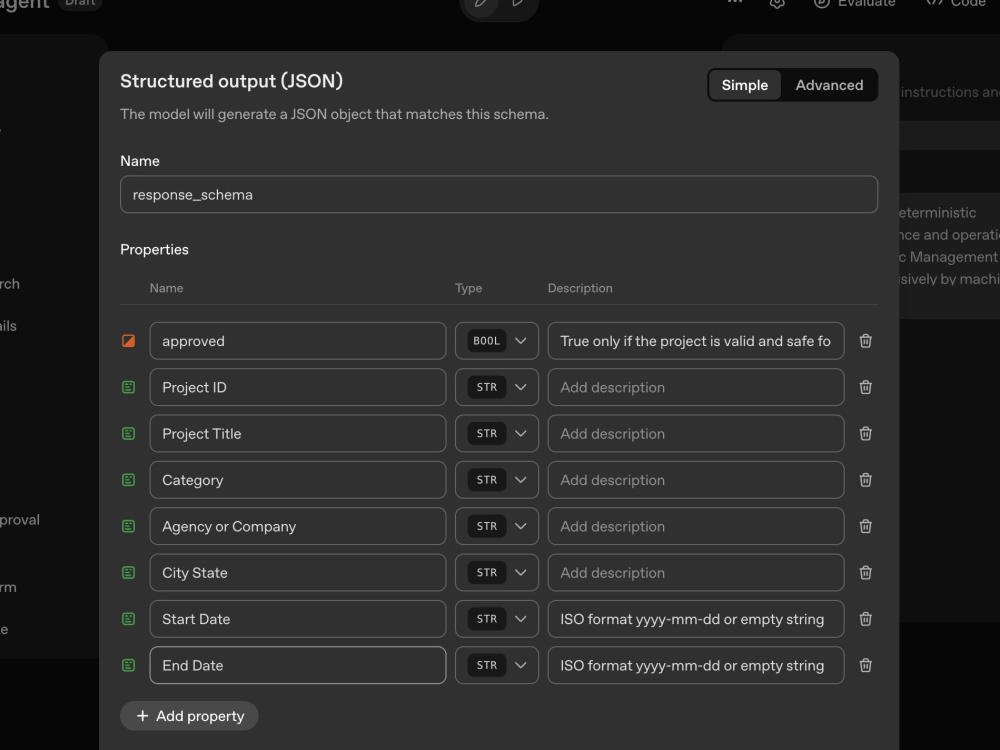
Task: Change the type of Project Title
Action: (497, 434)
